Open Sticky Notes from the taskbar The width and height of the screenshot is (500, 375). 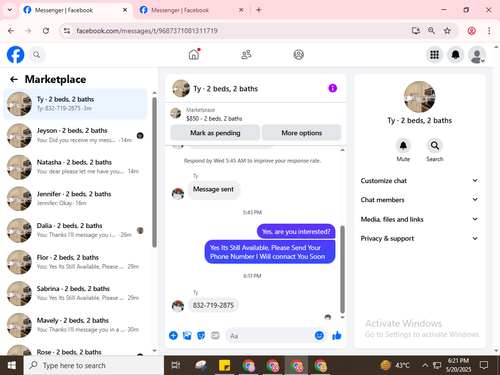click(224, 365)
